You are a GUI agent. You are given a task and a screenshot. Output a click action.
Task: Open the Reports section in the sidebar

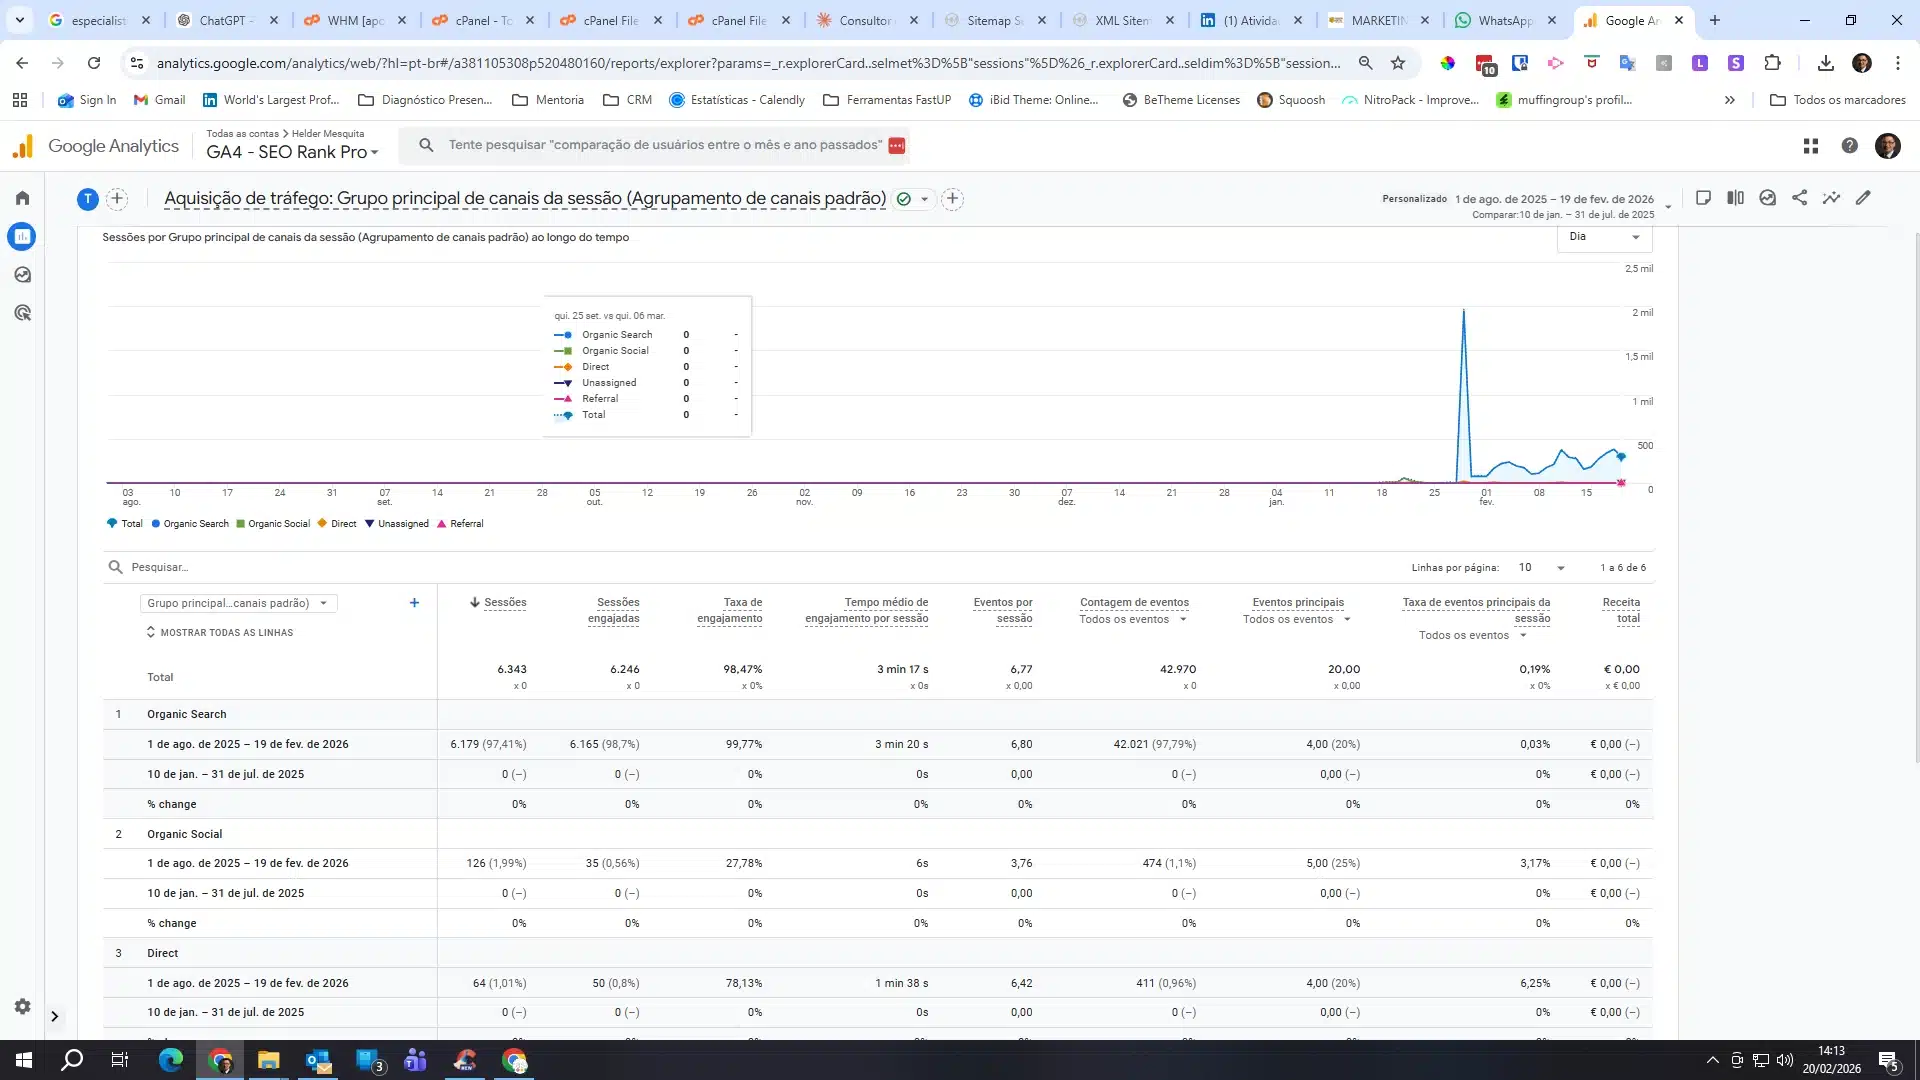22,237
